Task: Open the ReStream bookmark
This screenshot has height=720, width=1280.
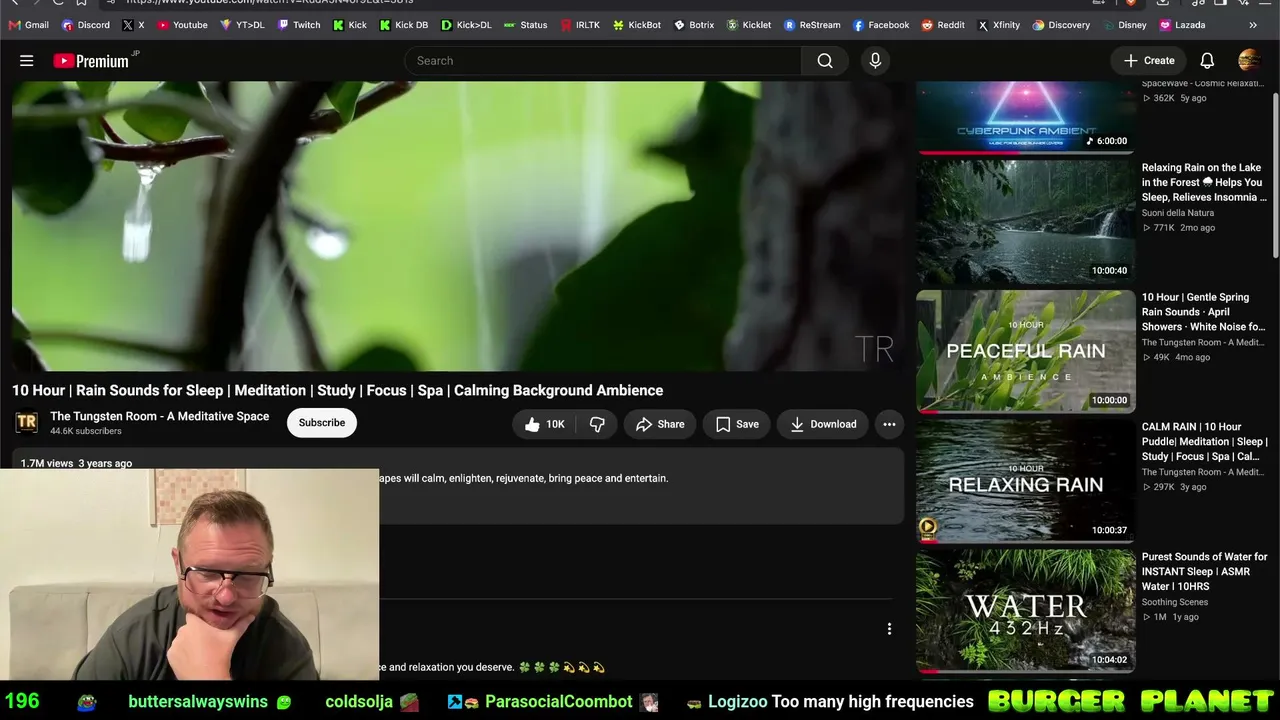Action: [x=812, y=25]
